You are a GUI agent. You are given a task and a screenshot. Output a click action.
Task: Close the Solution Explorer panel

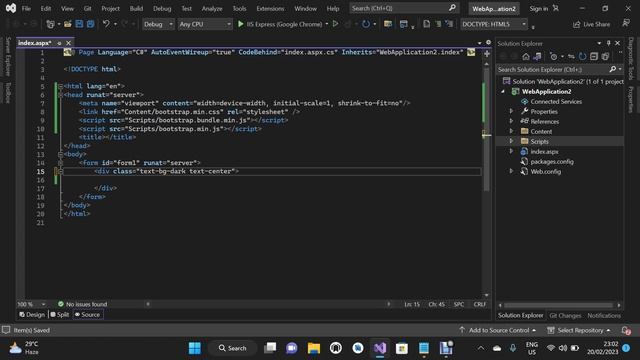pos(618,43)
